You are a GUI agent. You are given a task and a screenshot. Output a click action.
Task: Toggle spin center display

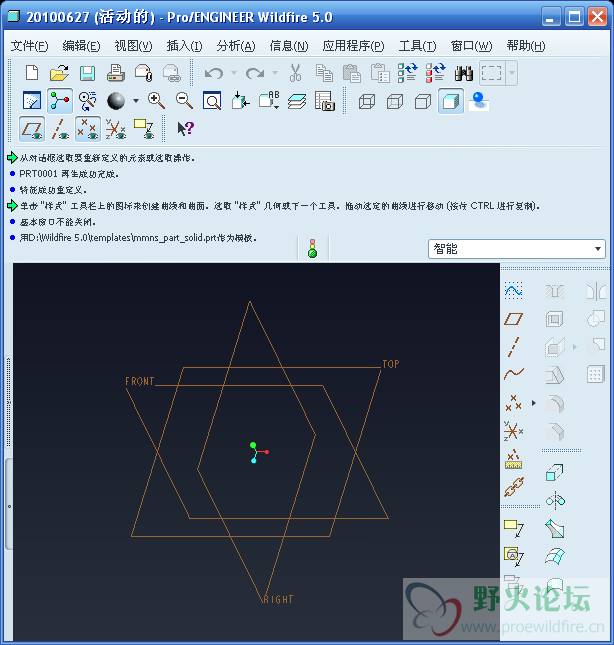coord(60,101)
